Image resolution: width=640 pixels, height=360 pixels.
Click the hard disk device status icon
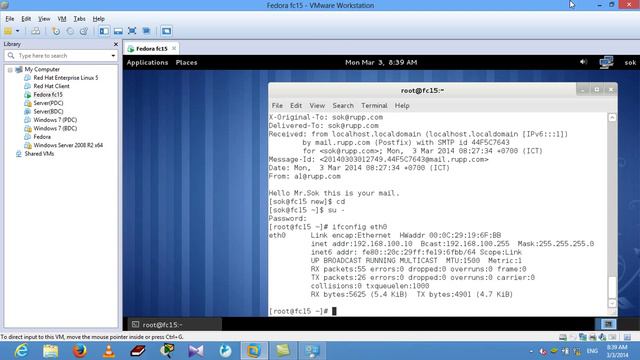click(563, 337)
